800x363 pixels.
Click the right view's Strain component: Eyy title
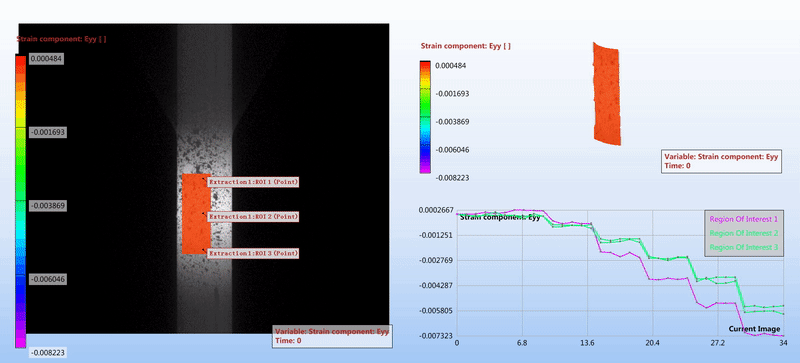click(466, 46)
